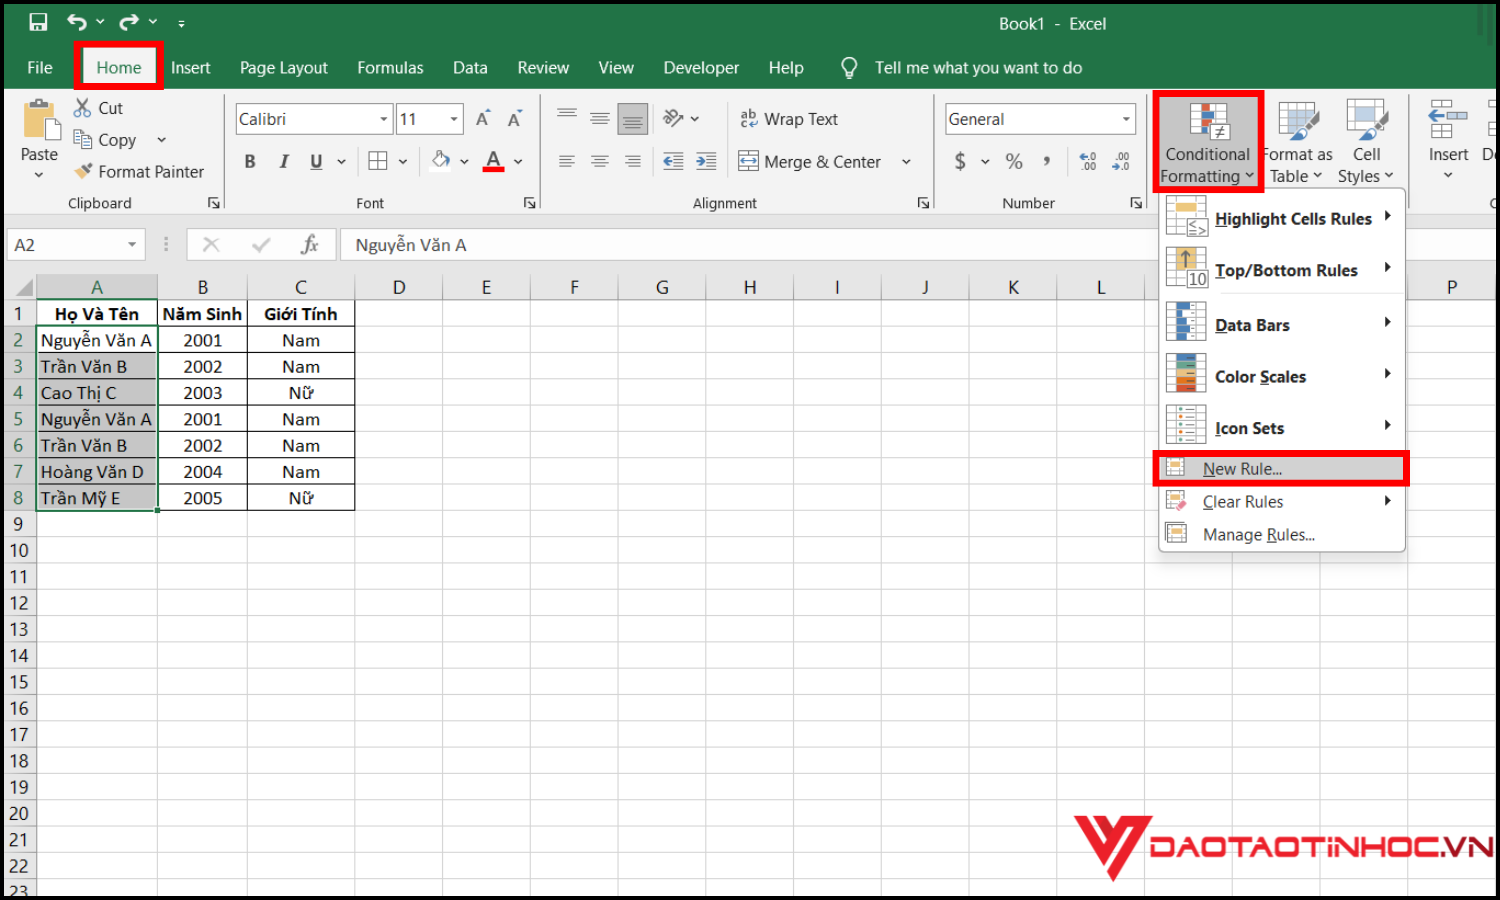Click the Undo arrow icon

(77, 22)
